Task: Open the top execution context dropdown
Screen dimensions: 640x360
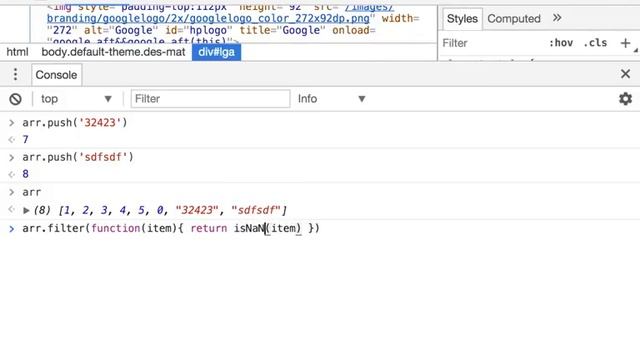Action: (x=76, y=99)
